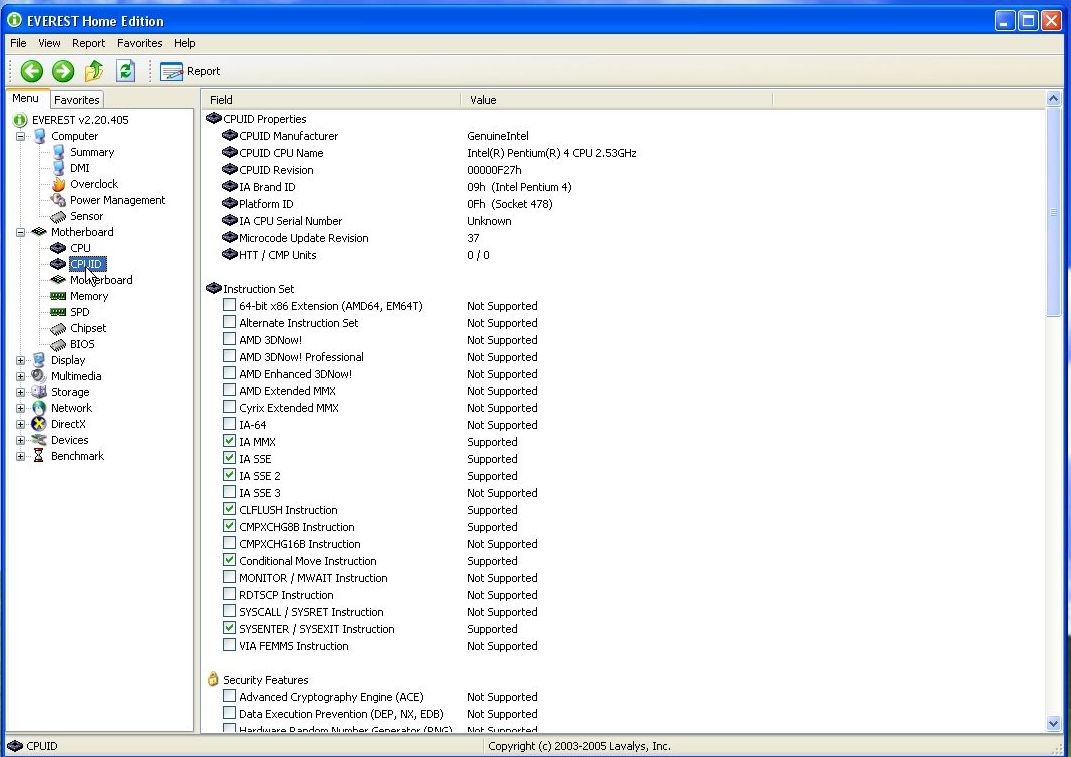Click the scrollbar up arrow

click(1053, 99)
